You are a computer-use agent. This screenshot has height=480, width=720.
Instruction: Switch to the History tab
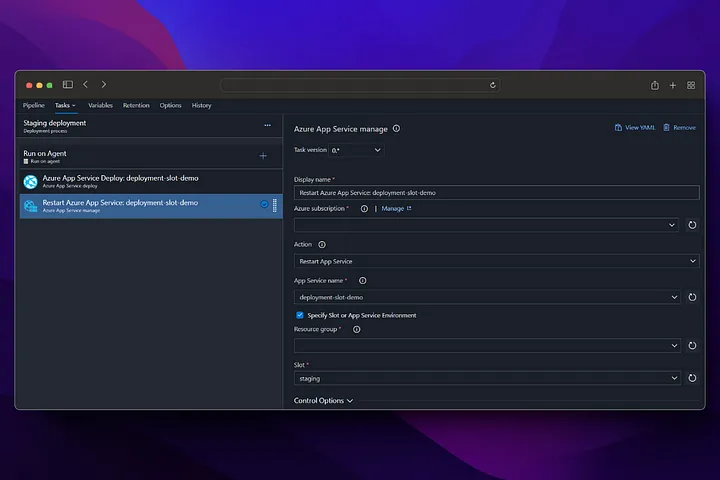click(202, 105)
